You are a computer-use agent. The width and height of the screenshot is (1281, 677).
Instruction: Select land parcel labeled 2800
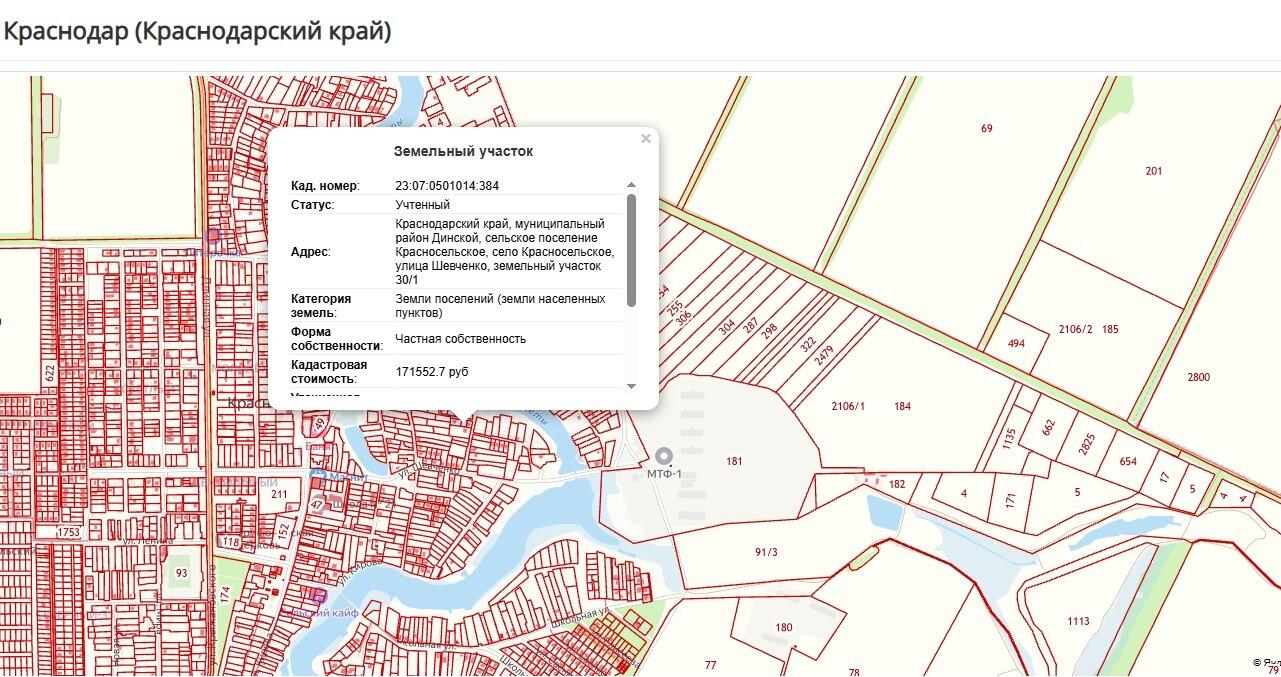point(1198,377)
